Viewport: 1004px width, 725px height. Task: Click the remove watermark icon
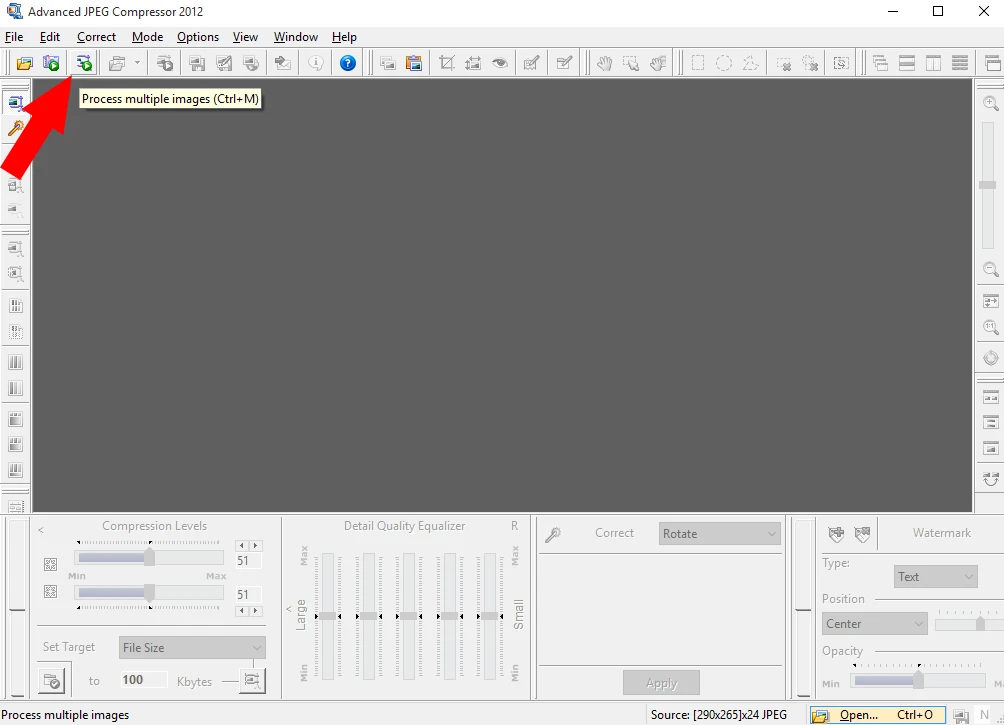[x=862, y=534]
